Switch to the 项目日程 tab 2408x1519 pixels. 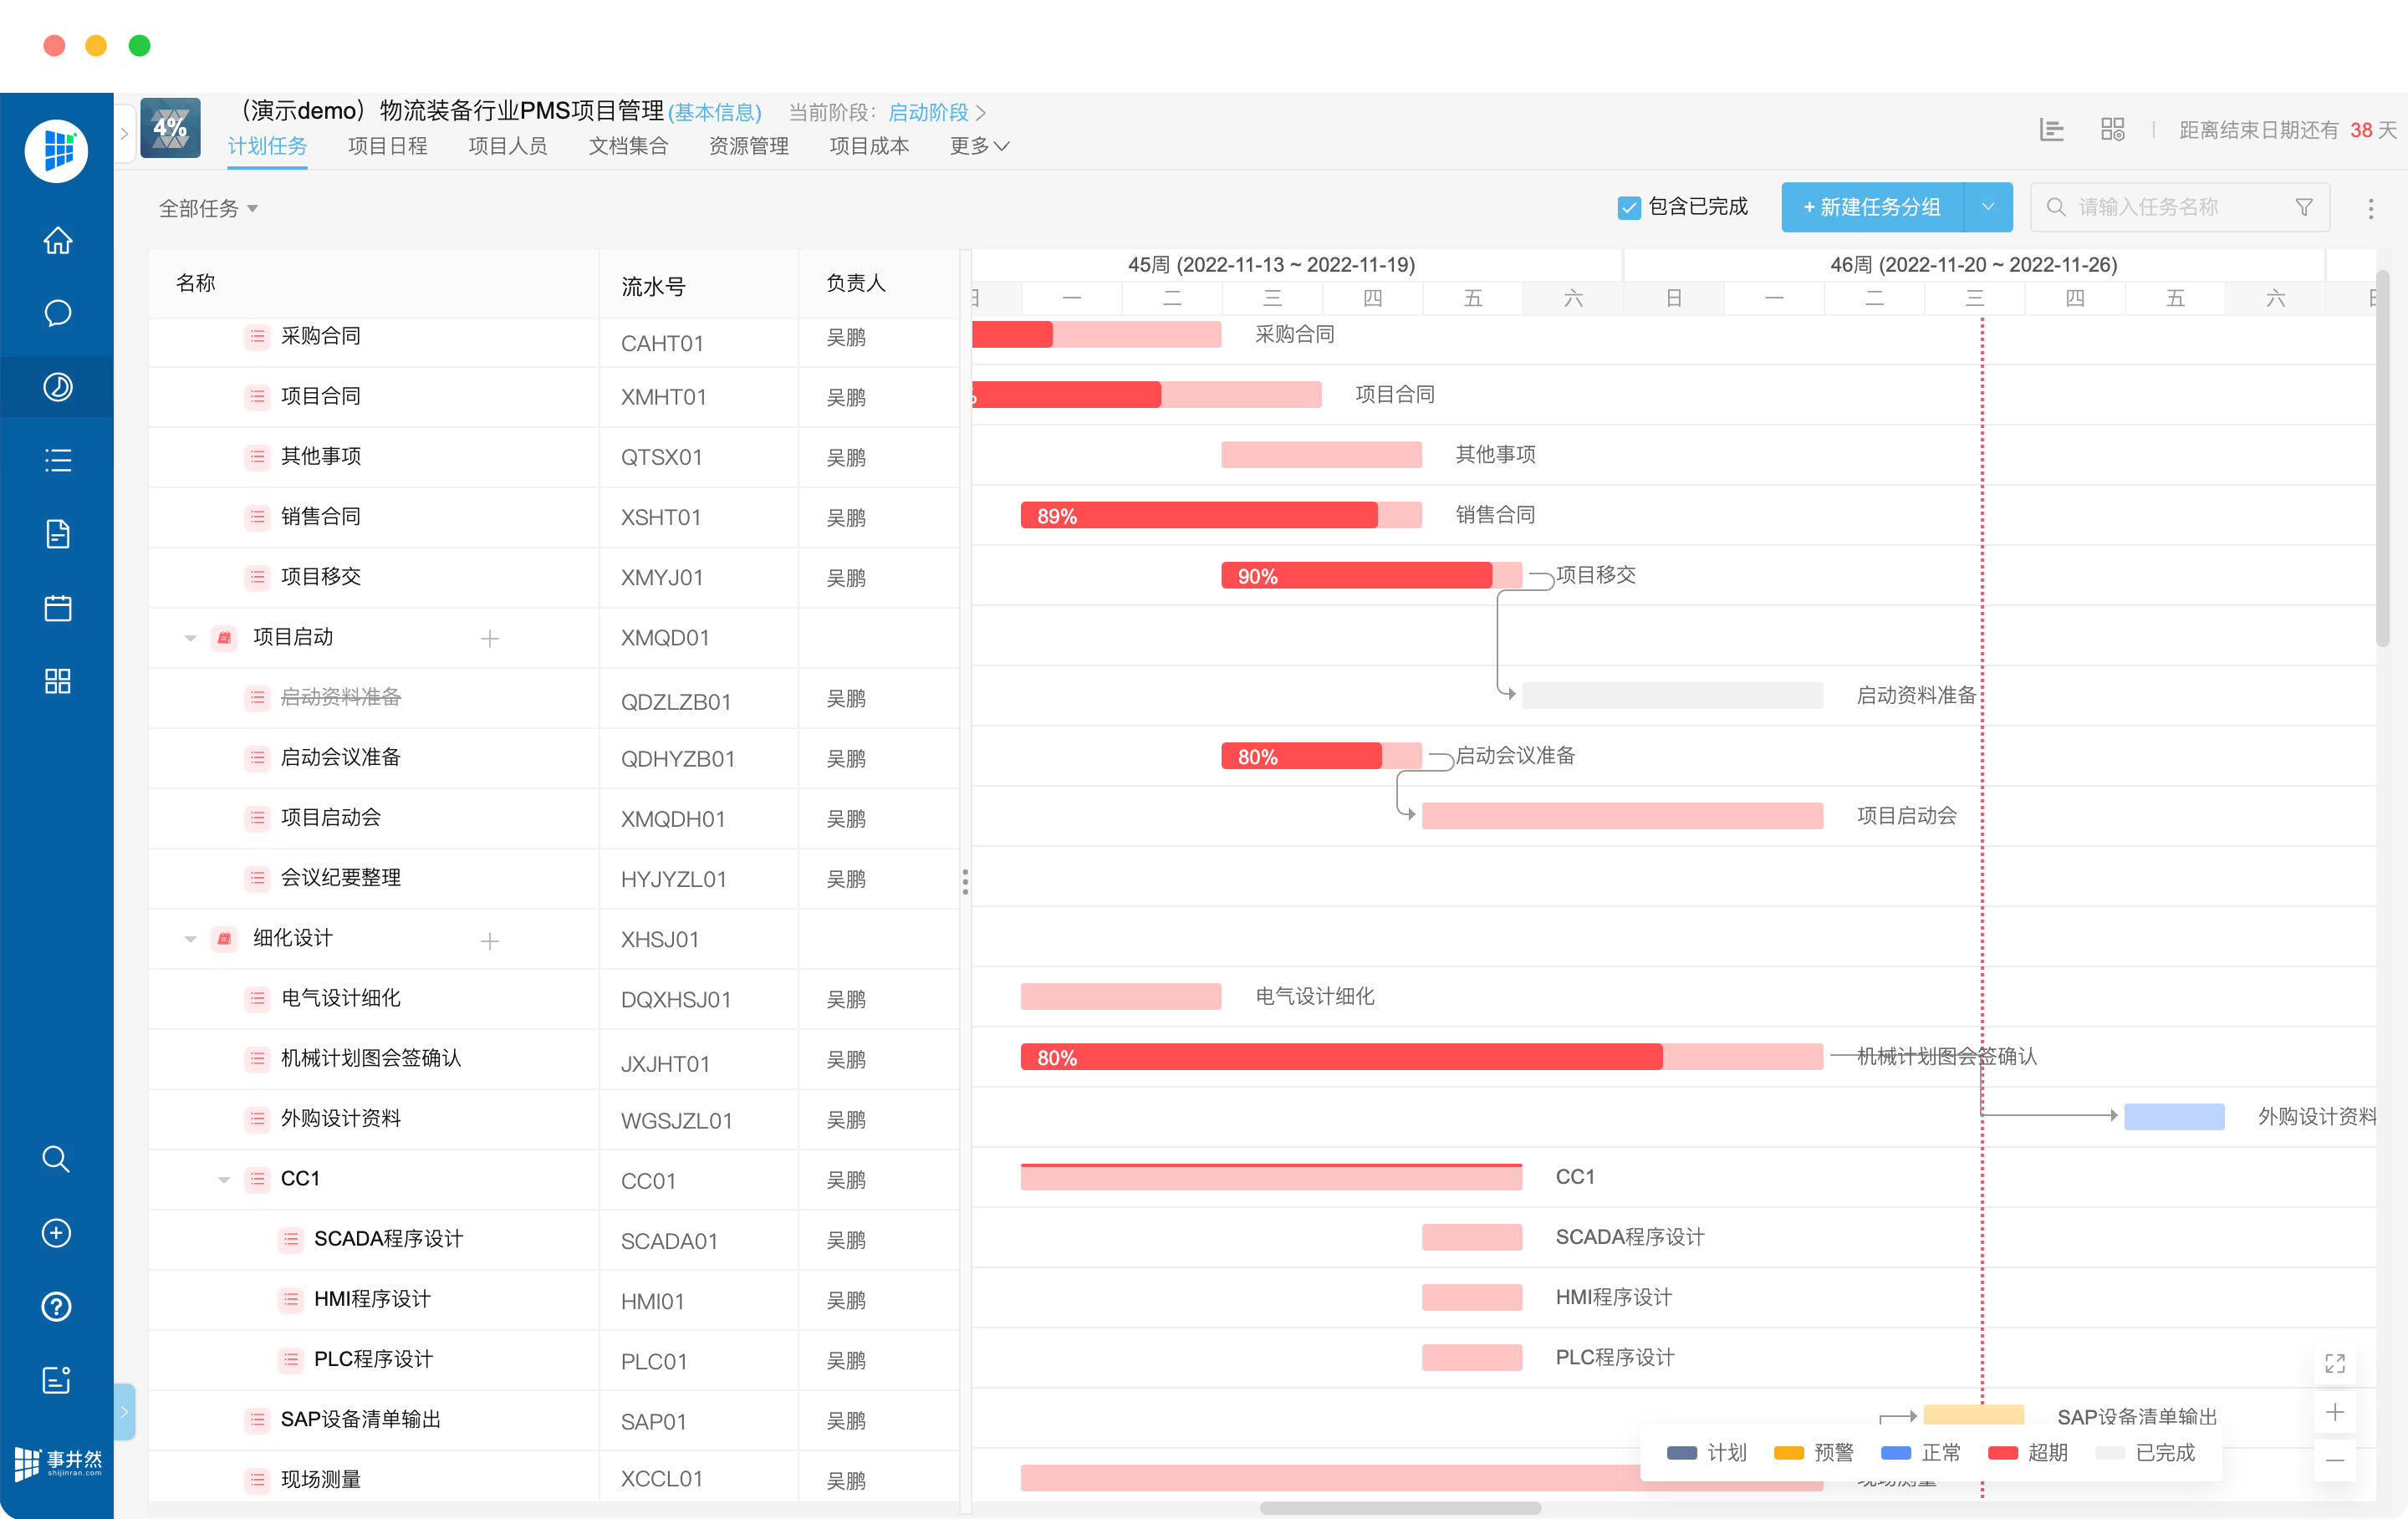pos(387,146)
